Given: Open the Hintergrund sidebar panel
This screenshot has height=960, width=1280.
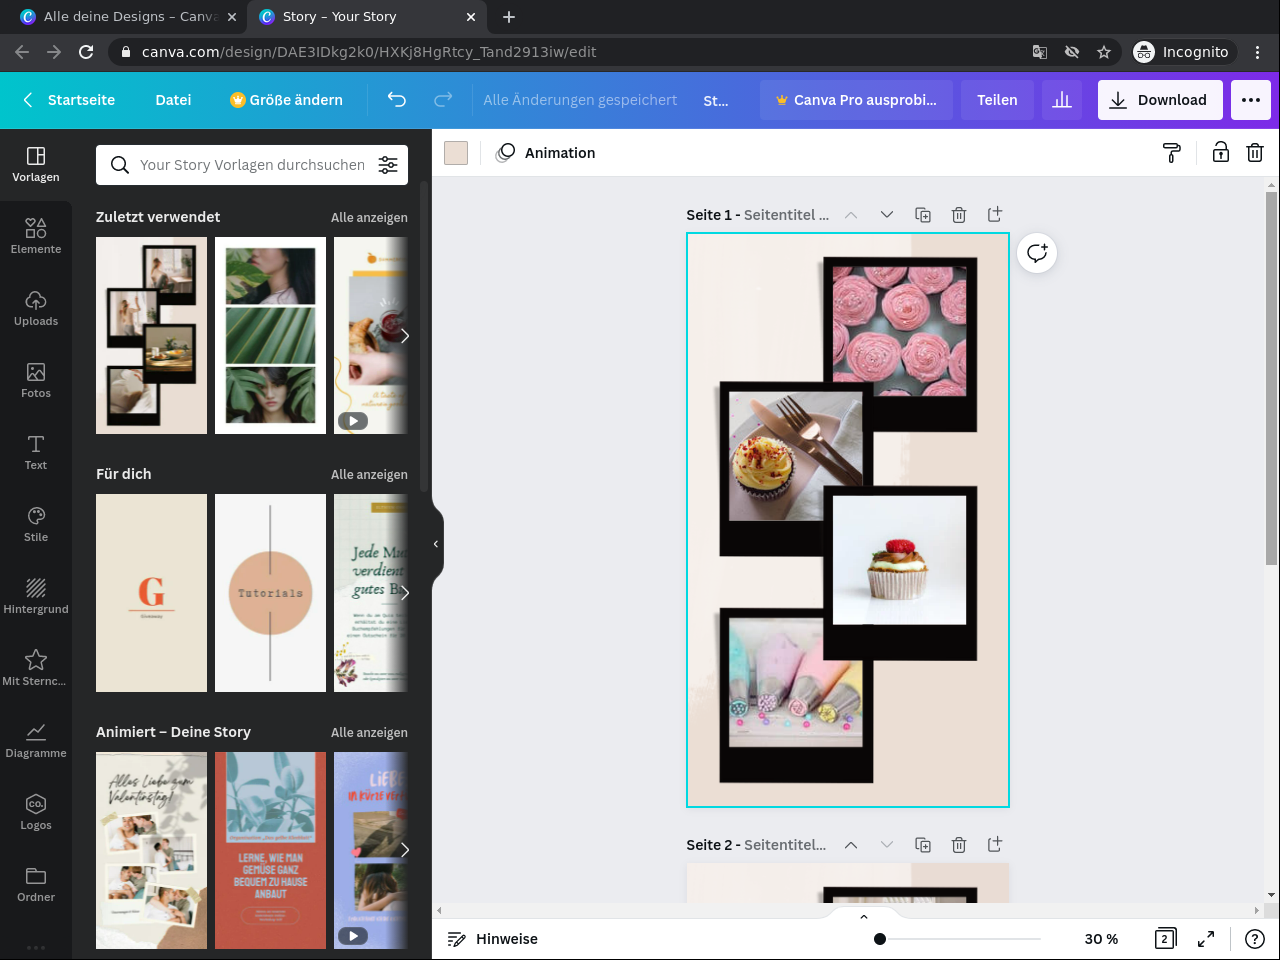Looking at the screenshot, I should point(36,597).
